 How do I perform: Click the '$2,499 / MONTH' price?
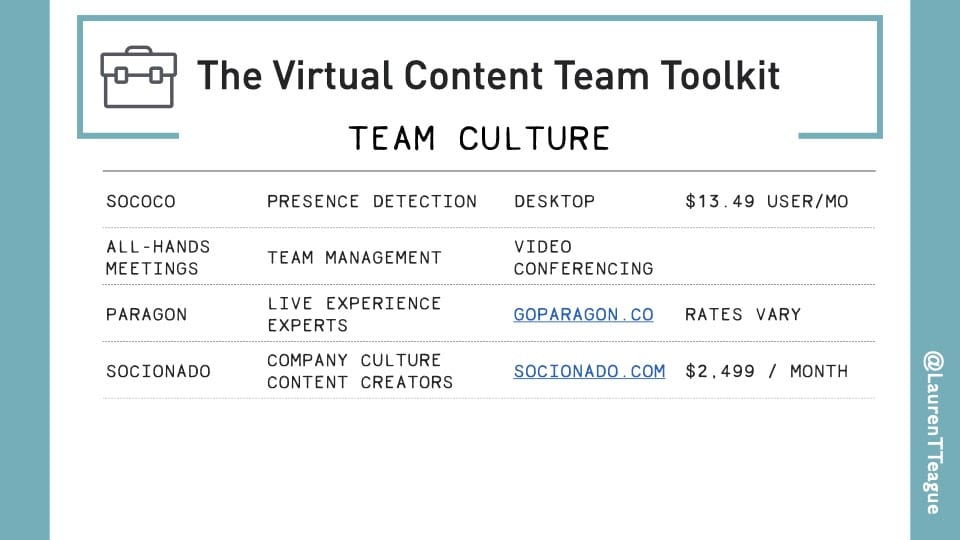(x=767, y=371)
